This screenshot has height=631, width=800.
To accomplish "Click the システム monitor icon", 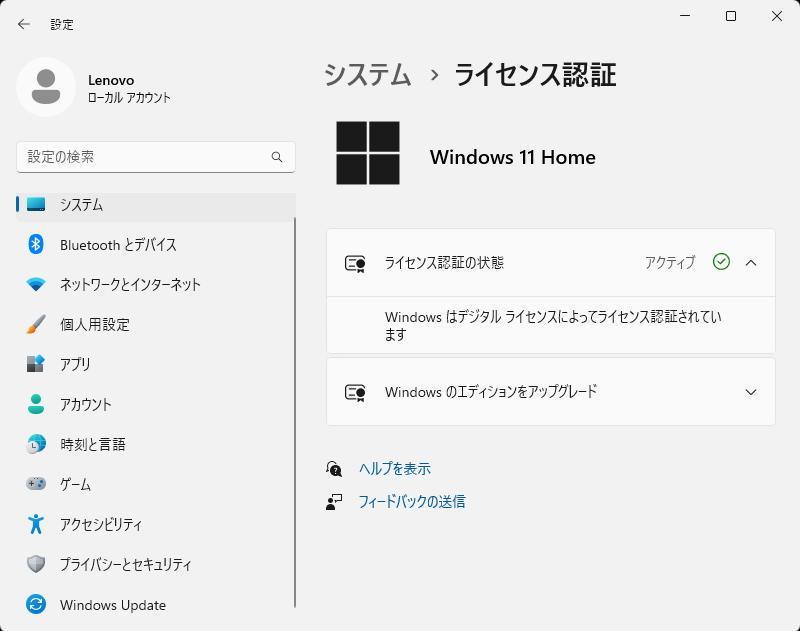I will pos(36,204).
